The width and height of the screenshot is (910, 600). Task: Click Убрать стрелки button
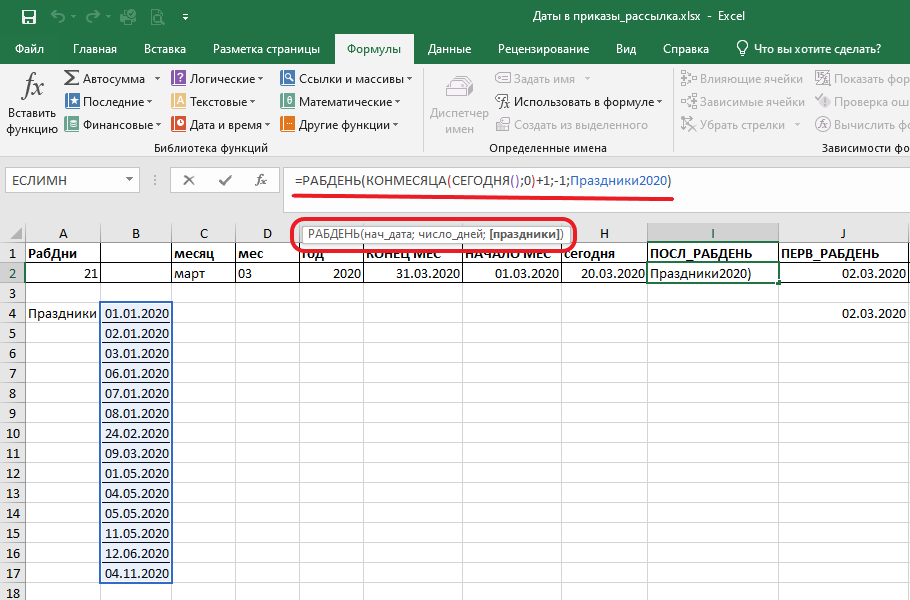pos(733,124)
